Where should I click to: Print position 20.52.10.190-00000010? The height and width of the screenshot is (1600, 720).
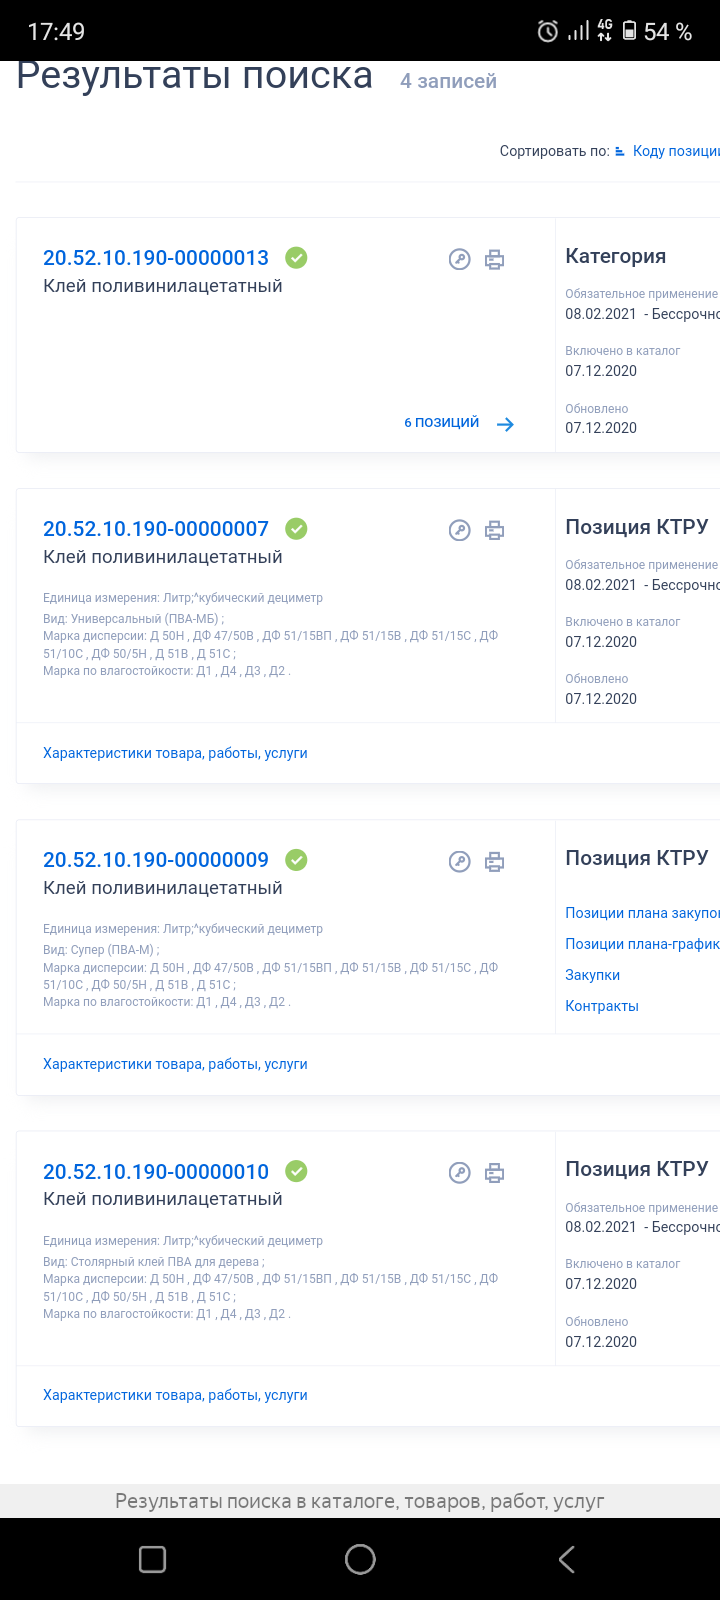[494, 1173]
